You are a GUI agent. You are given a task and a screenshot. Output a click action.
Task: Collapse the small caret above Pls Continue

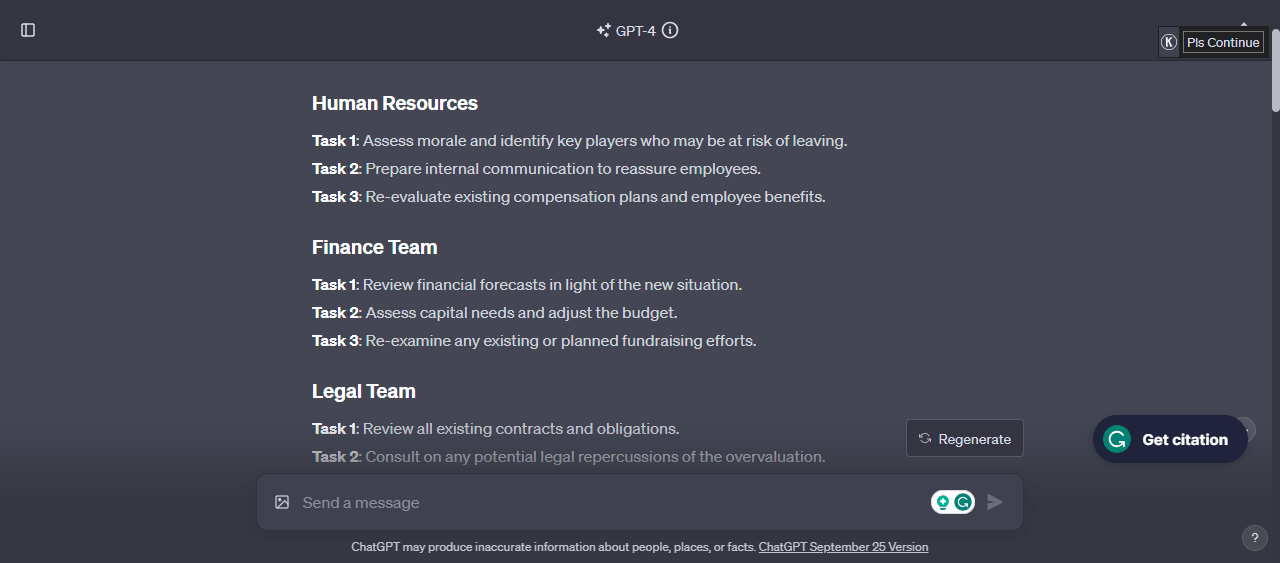coord(1244,23)
